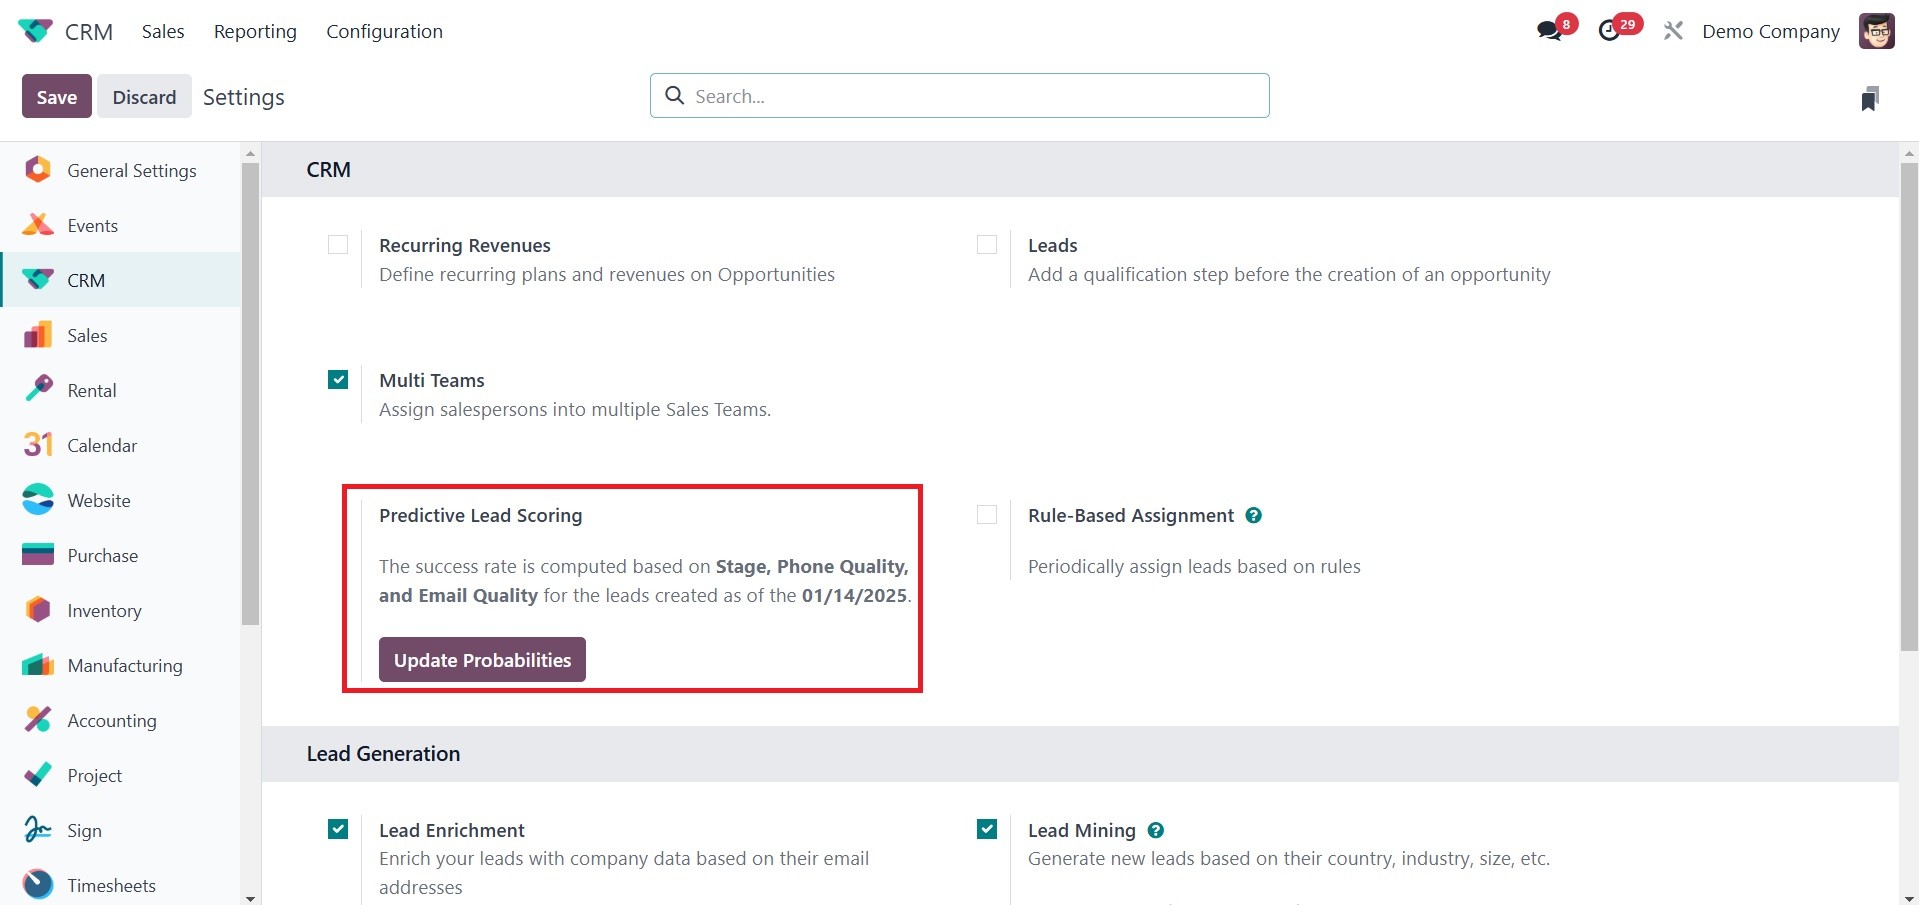Image resolution: width=1919 pixels, height=905 pixels.
Task: Enable the Recurring Revenues checkbox
Action: pyautogui.click(x=338, y=245)
